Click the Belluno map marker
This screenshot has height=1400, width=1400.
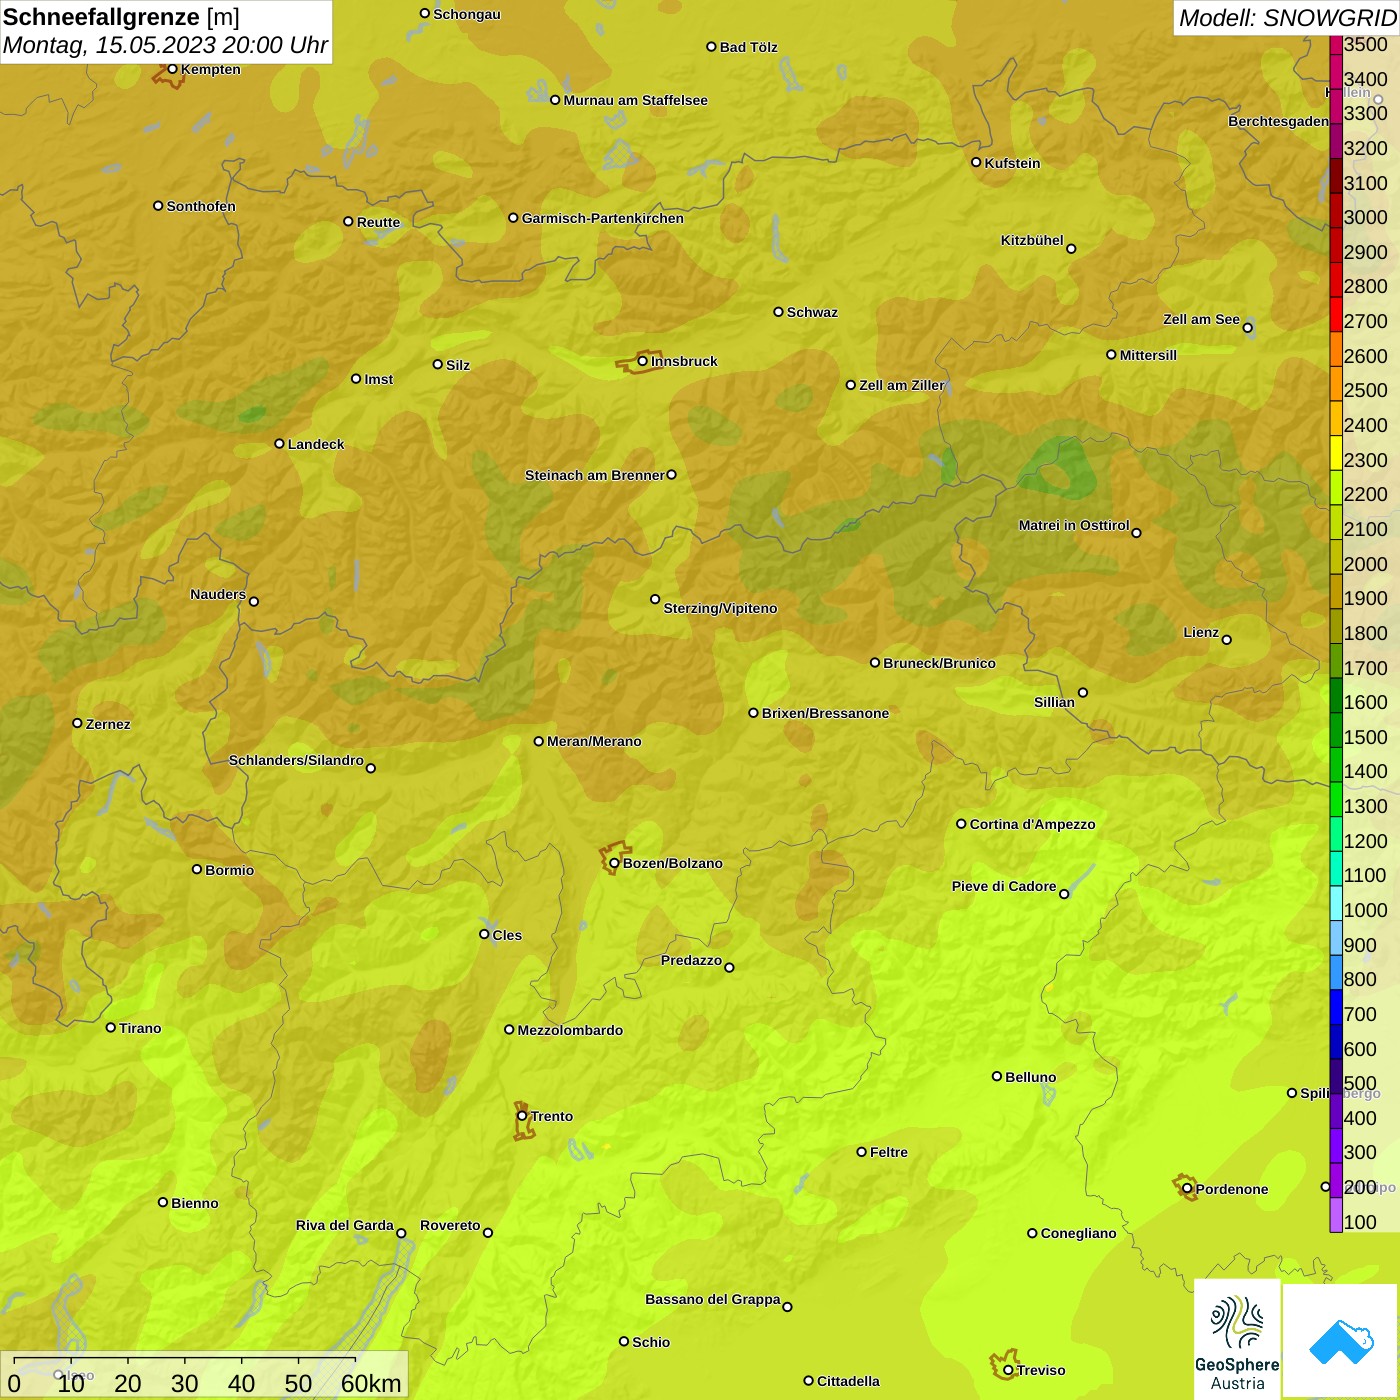point(996,1076)
